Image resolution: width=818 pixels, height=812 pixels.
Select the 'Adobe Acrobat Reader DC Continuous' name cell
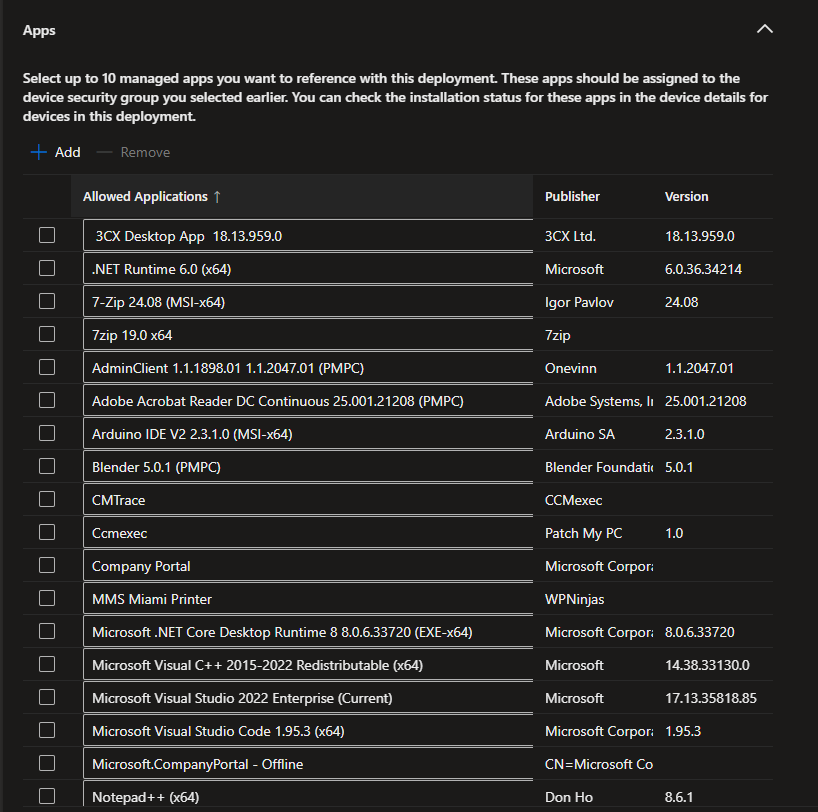point(308,401)
